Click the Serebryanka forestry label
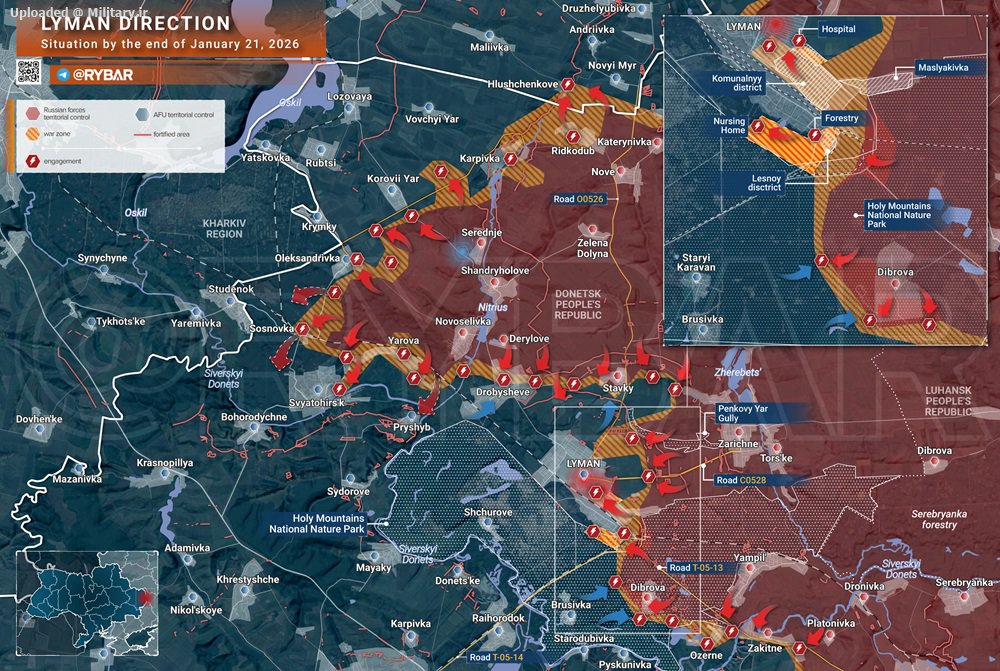The width and height of the screenshot is (1000, 671). (x=939, y=519)
